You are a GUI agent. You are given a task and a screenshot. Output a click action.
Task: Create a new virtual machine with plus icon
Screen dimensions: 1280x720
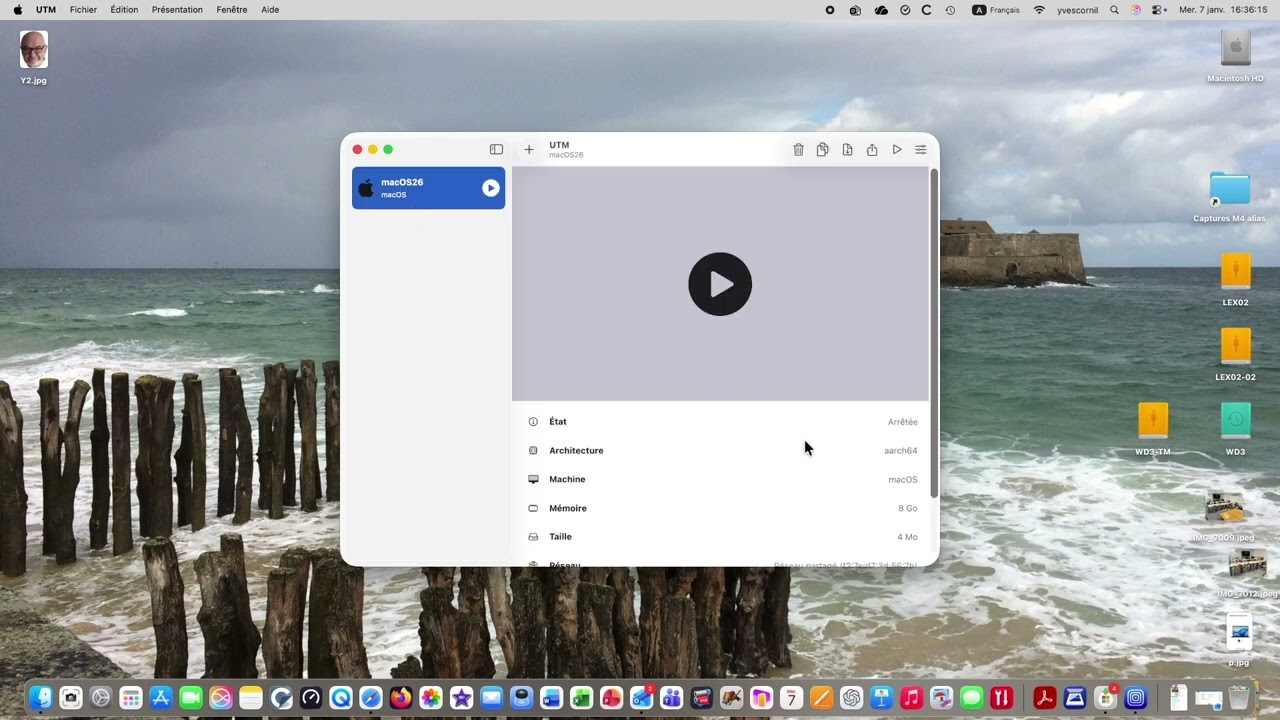pyautogui.click(x=529, y=149)
